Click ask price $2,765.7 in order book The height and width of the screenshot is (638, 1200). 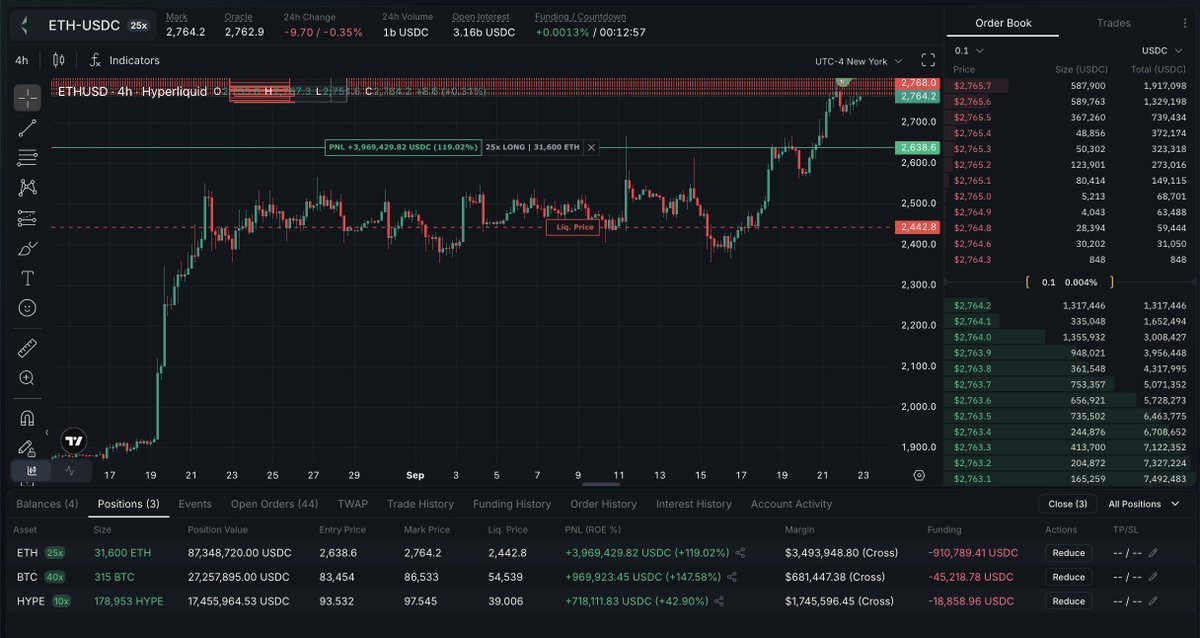tap(972, 86)
